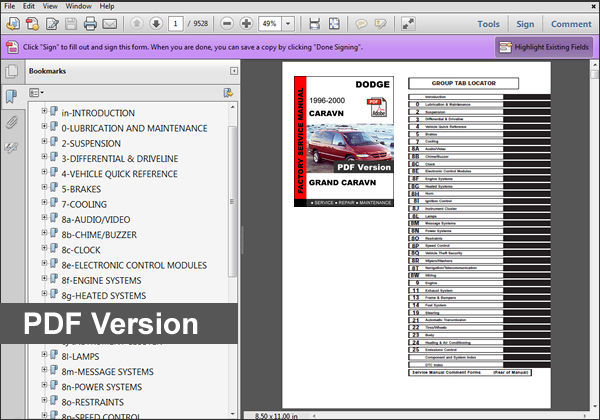This screenshot has width=600, height=420.
Task: Open zoom level dropdown arrow
Action: click(x=288, y=24)
